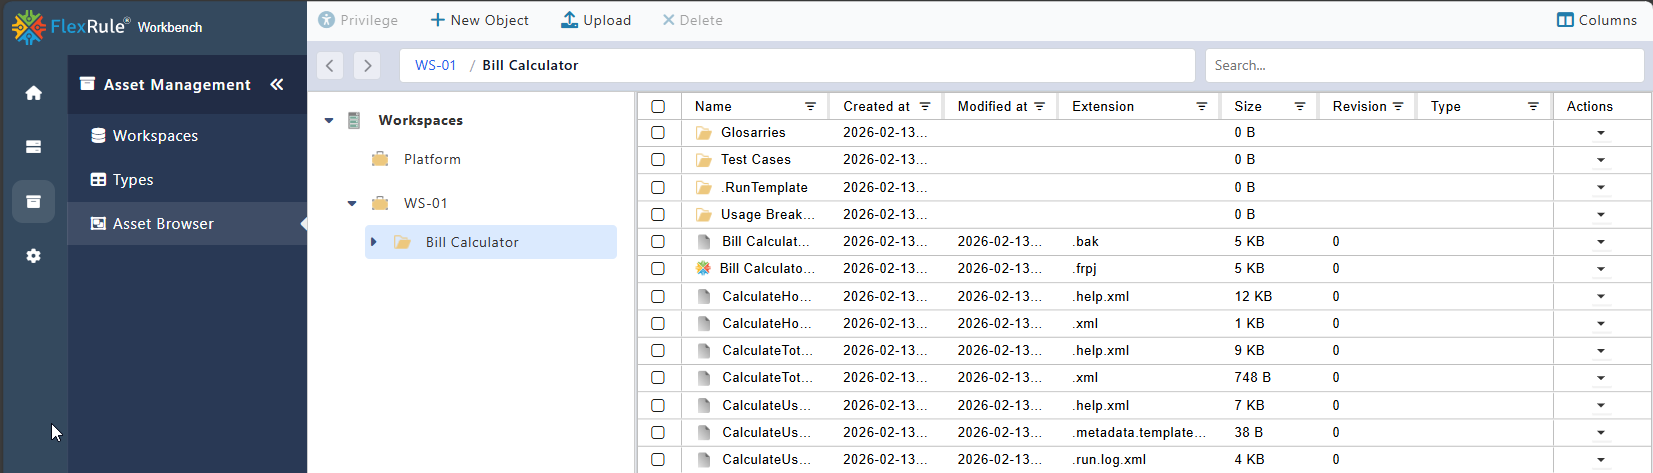Click the file icon of the .bak row
The image size is (1653, 473).
tap(704, 241)
